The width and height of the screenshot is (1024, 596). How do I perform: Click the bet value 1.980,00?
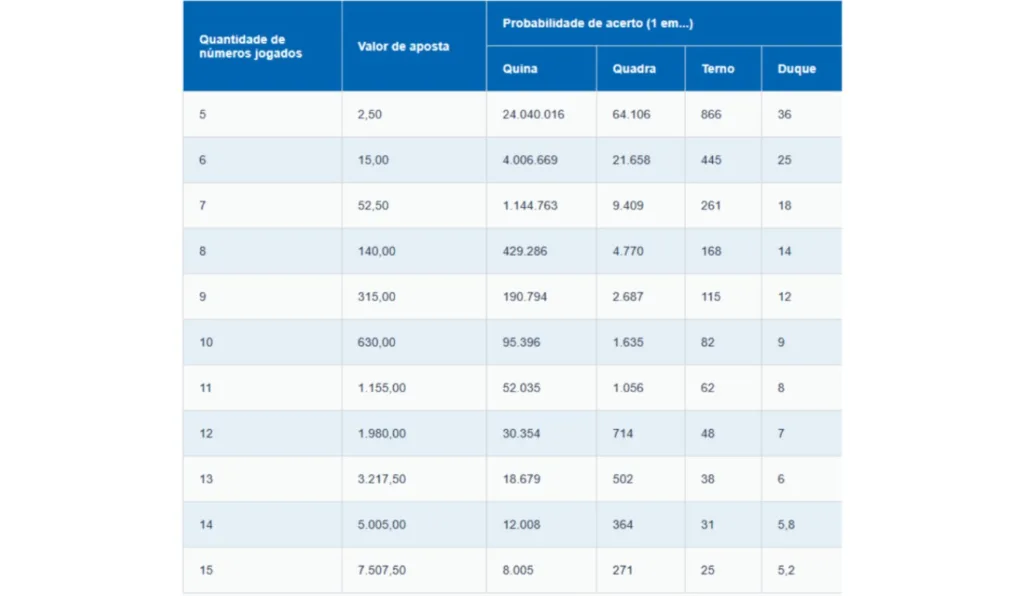[381, 433]
